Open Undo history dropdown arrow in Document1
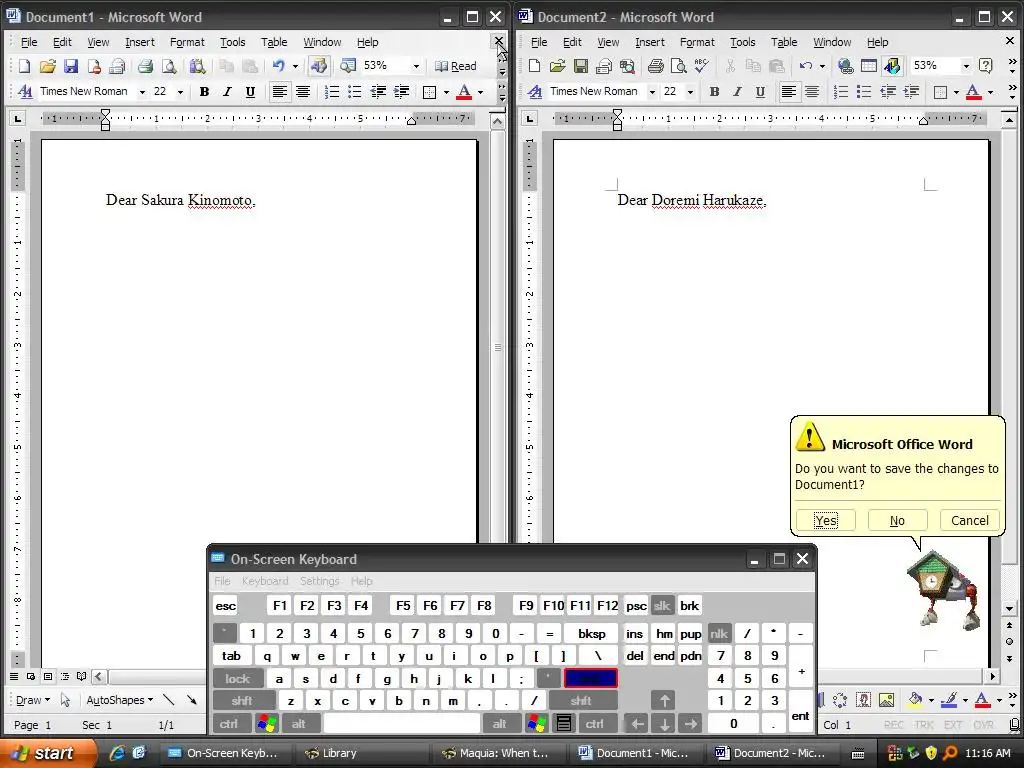This screenshot has width=1024, height=768. (x=295, y=66)
